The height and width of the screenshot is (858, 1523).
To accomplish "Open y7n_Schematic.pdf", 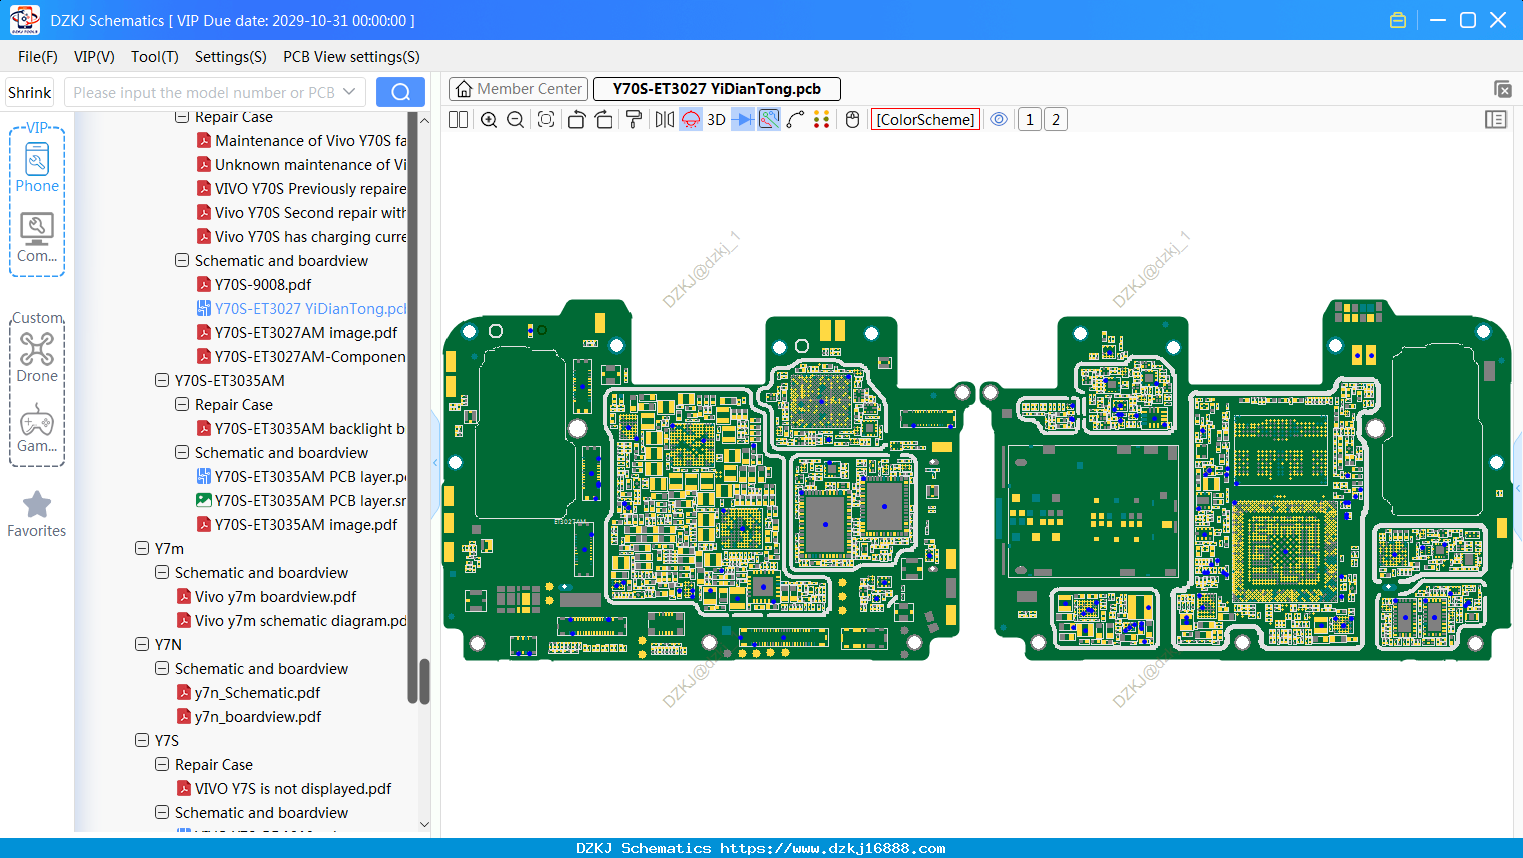I will pos(257,692).
